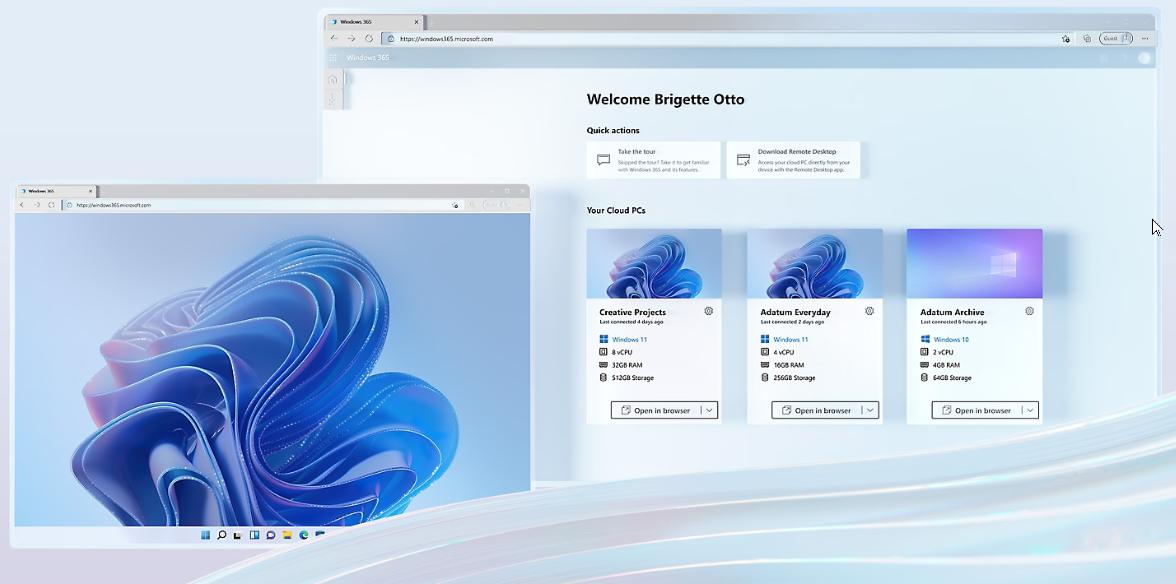The width and height of the screenshot is (1176, 584).
Task: Open Microsoft Edge from Cloud PC taskbar
Action: click(303, 535)
